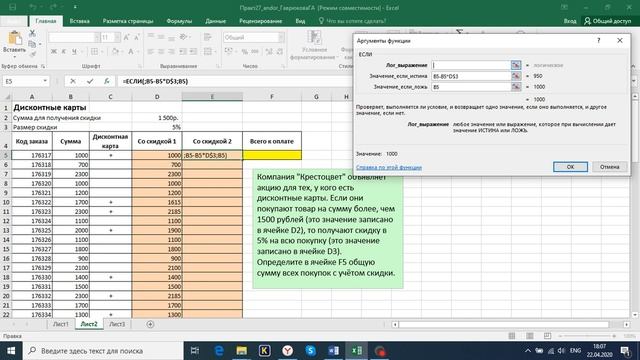This screenshot has width=640, height=360.
Task: Click the Skype icon in the taskbar
Action: (310, 351)
